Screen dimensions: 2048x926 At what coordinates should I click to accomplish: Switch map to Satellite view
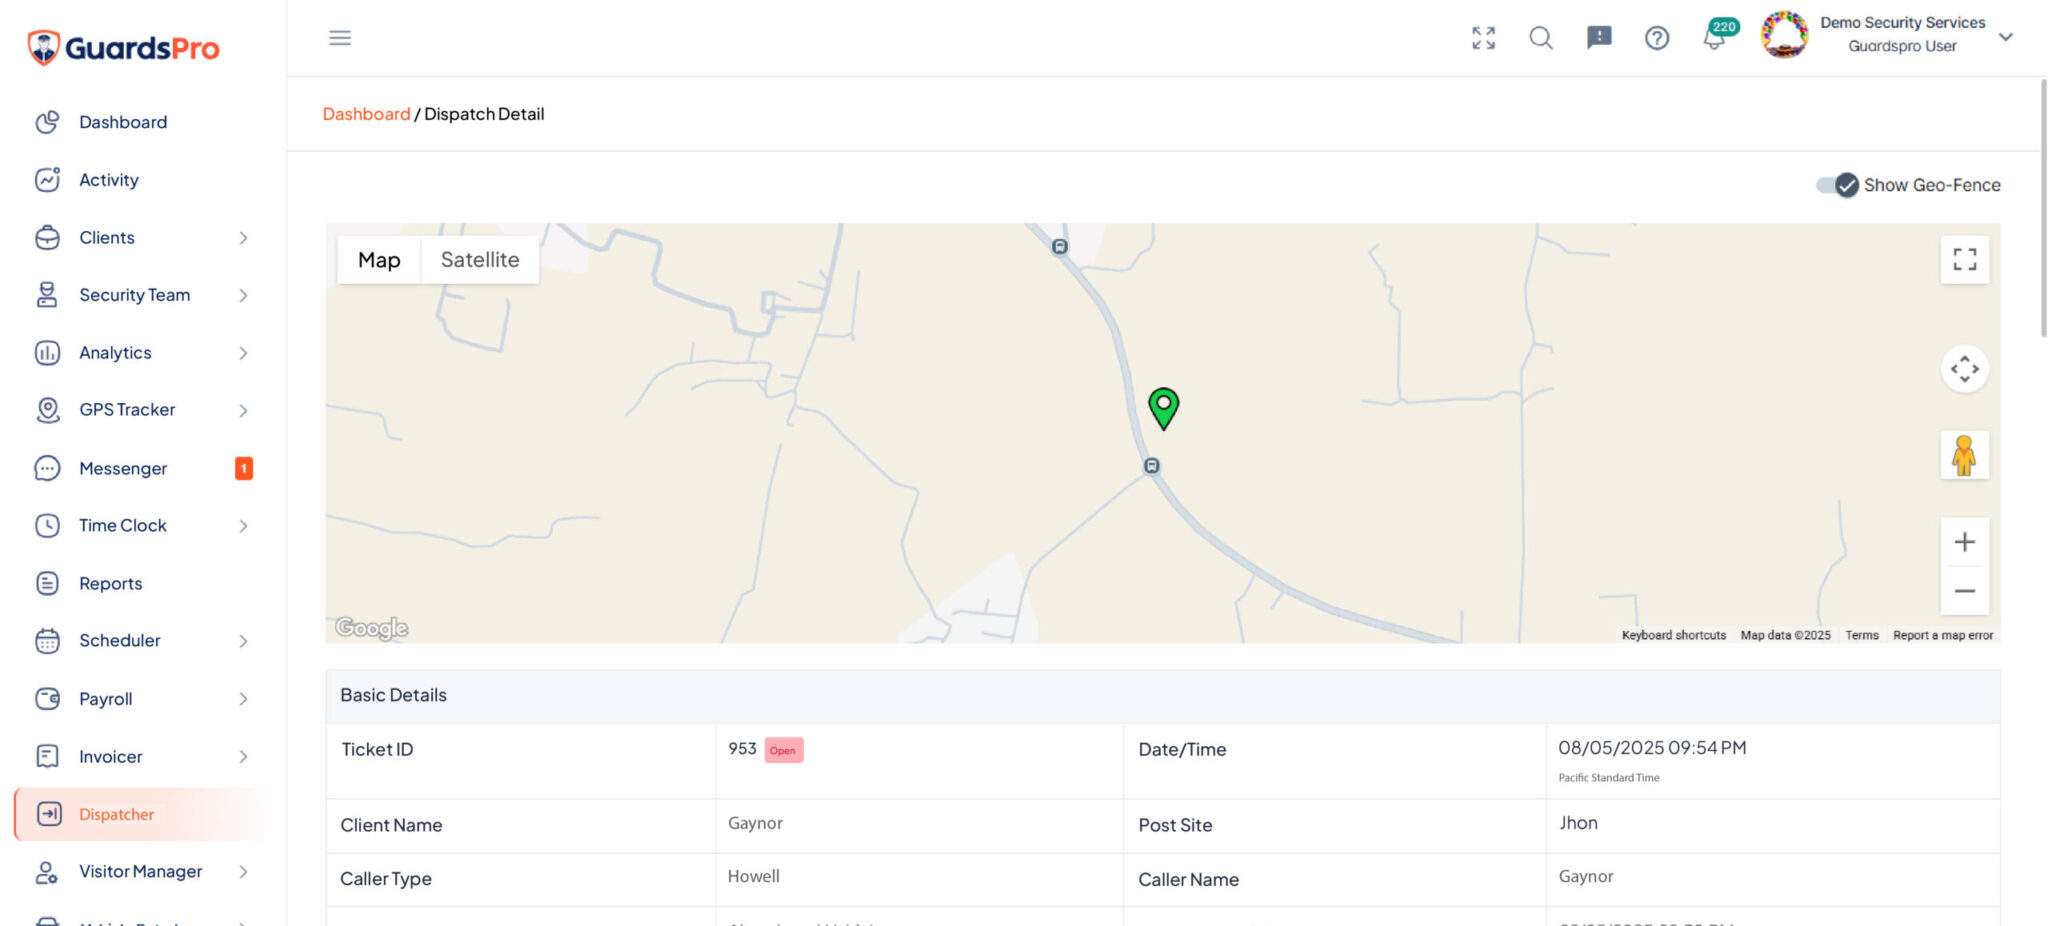click(480, 260)
